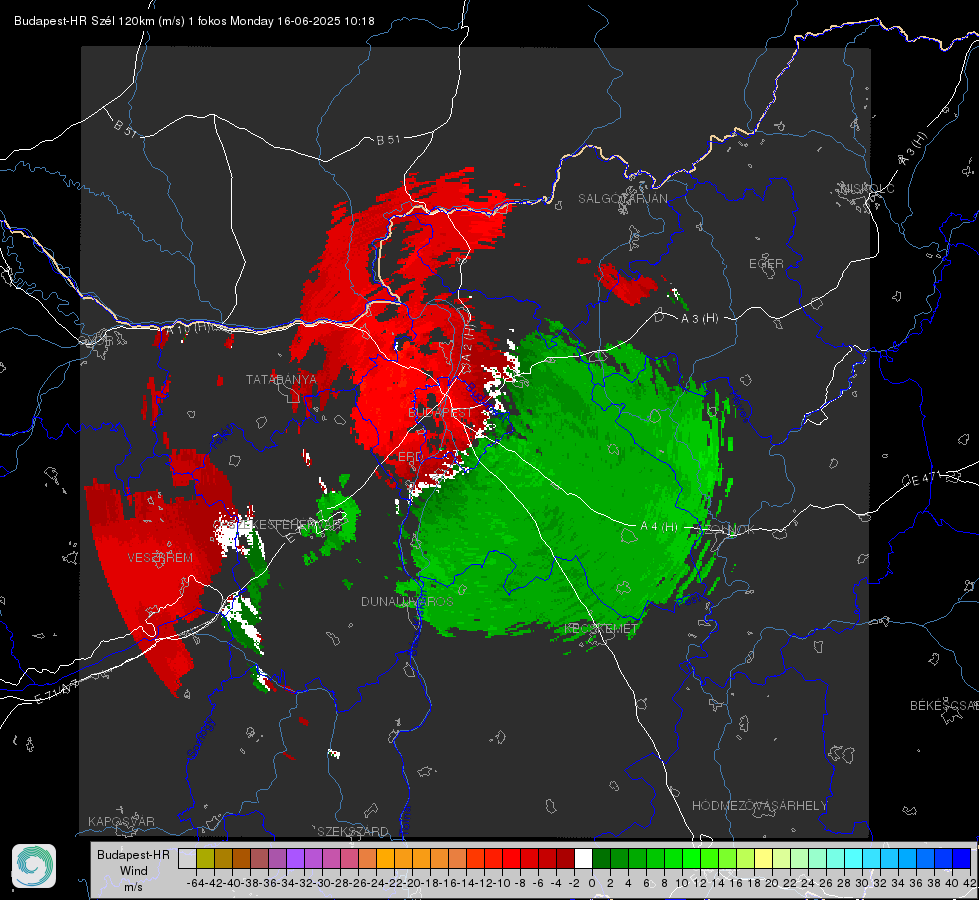Select the KECSKEMÉT city label
This screenshot has height=900, width=979.
coord(601,628)
